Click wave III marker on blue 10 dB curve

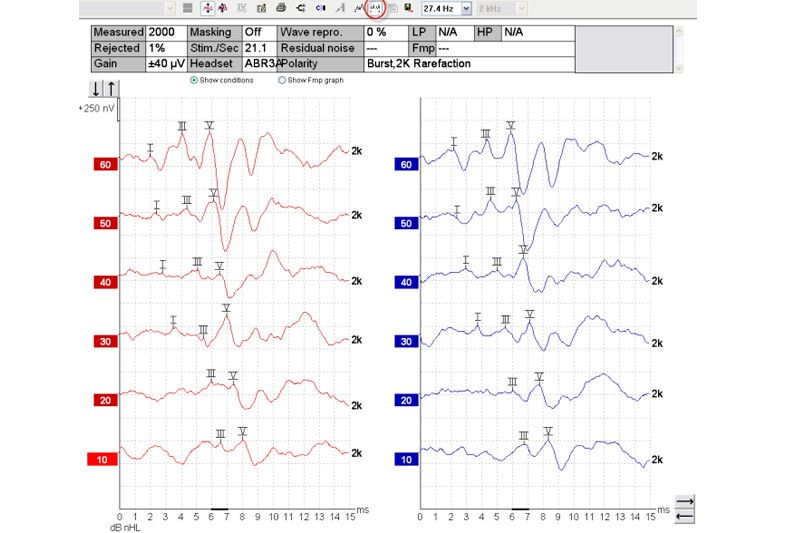point(523,436)
